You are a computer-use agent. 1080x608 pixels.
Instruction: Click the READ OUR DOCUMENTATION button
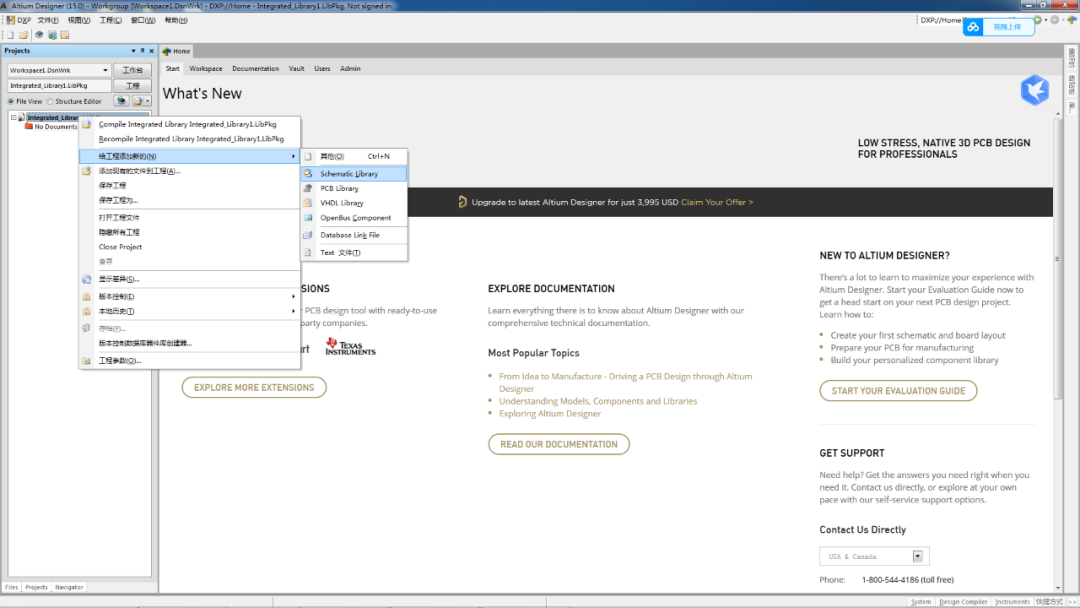click(559, 444)
